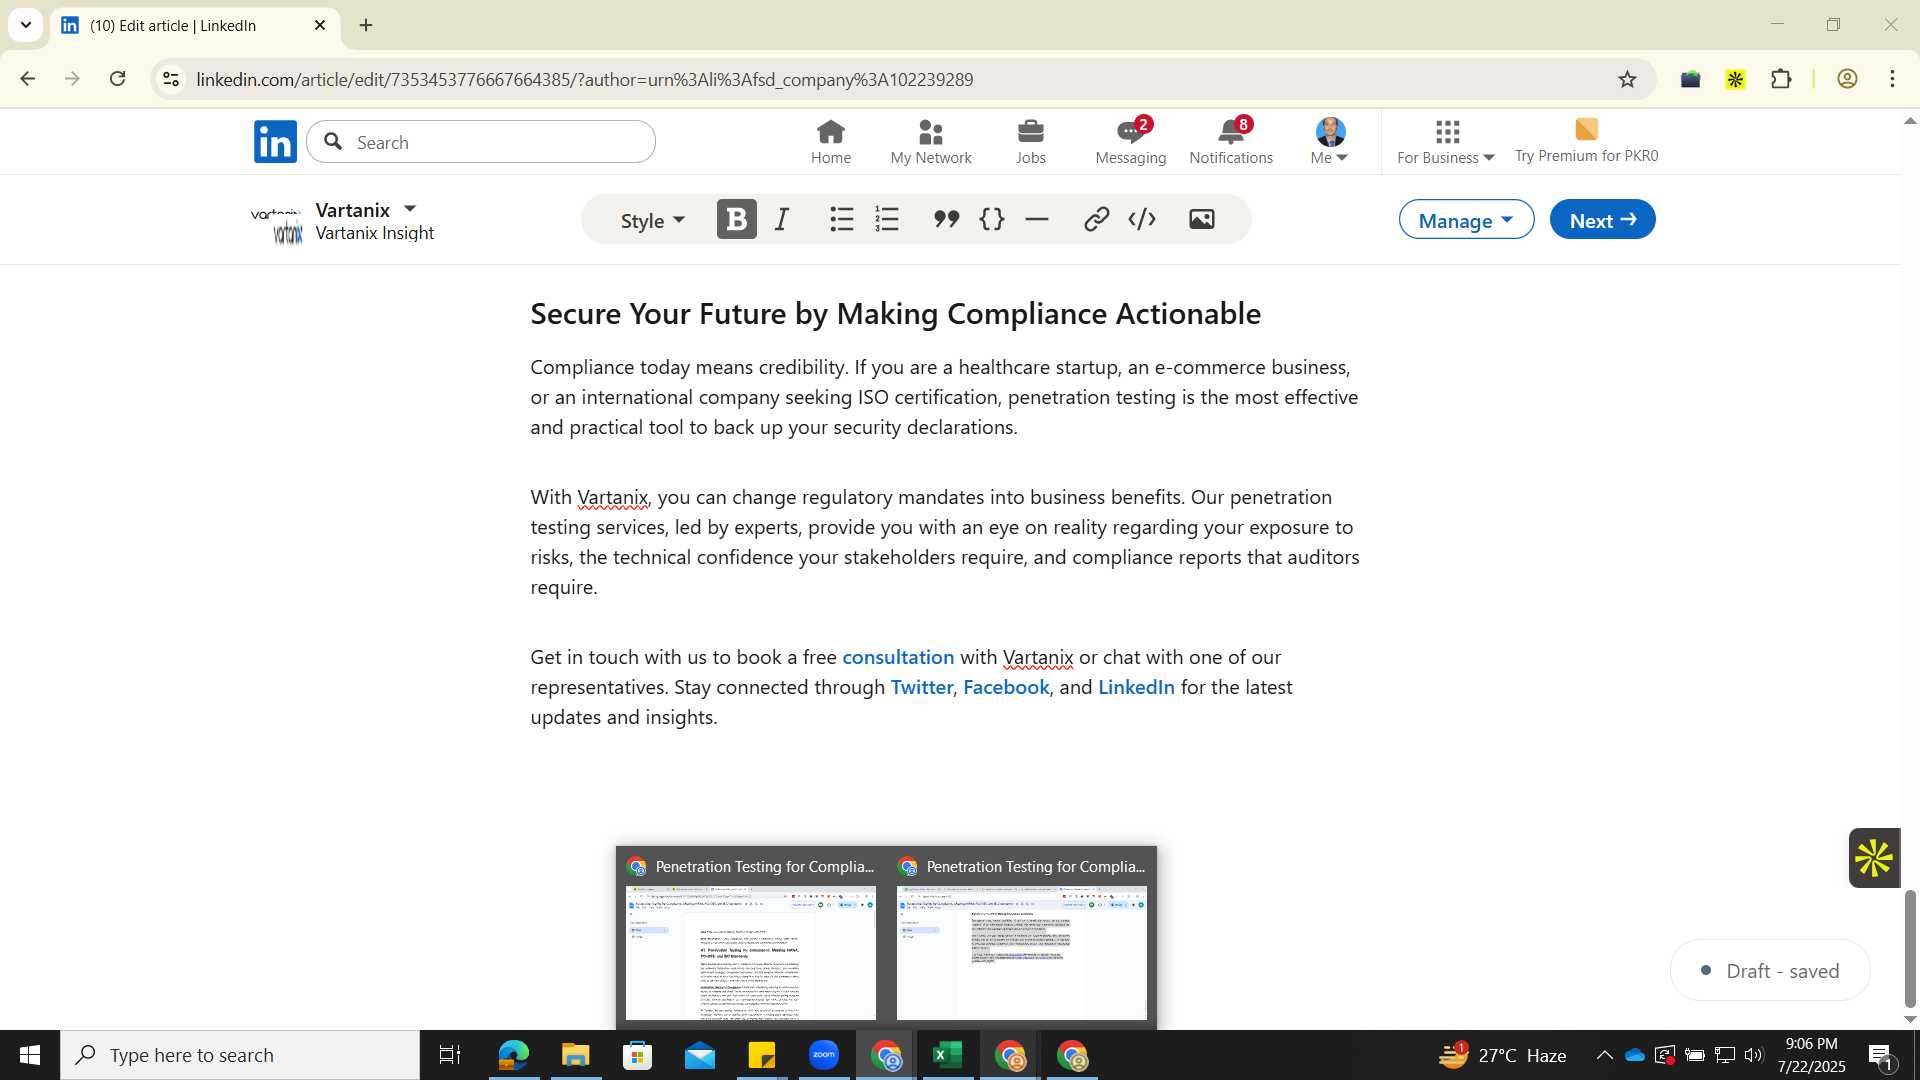This screenshot has height=1080, width=1920.
Task: Click the address bar URL
Action: click(x=585, y=79)
